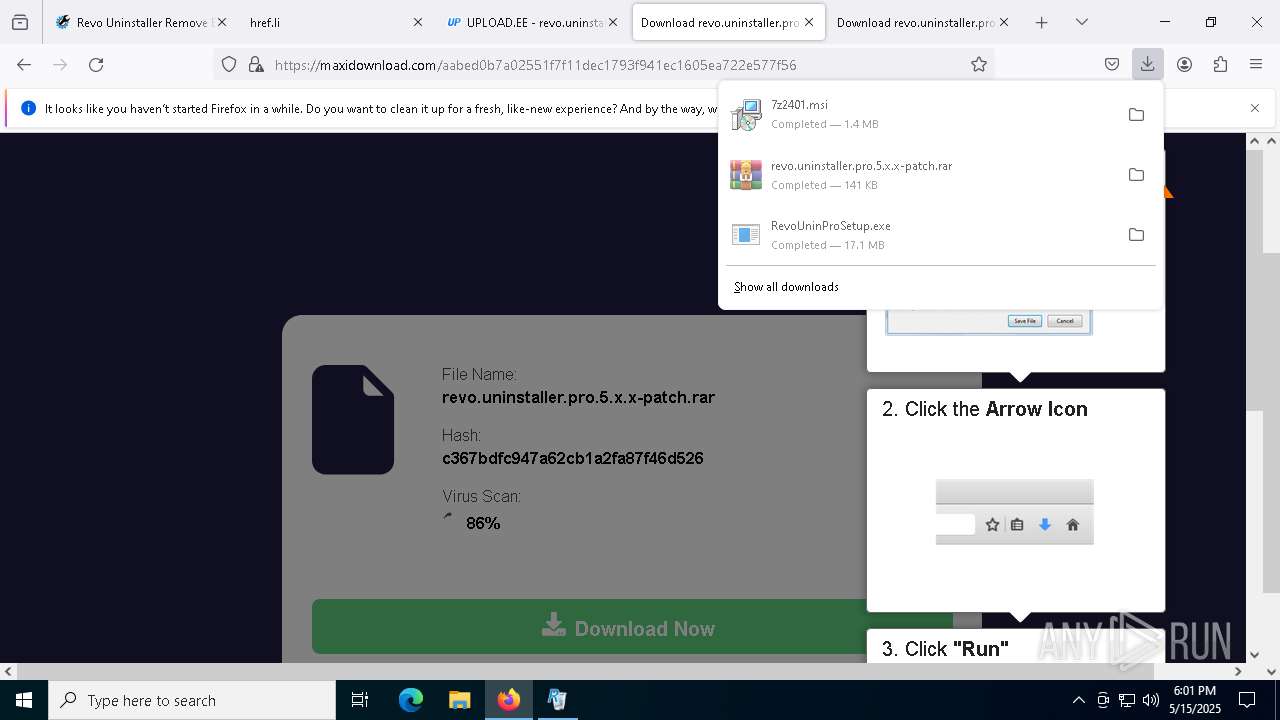
Task: Reload the current page
Action: pyautogui.click(x=96, y=64)
